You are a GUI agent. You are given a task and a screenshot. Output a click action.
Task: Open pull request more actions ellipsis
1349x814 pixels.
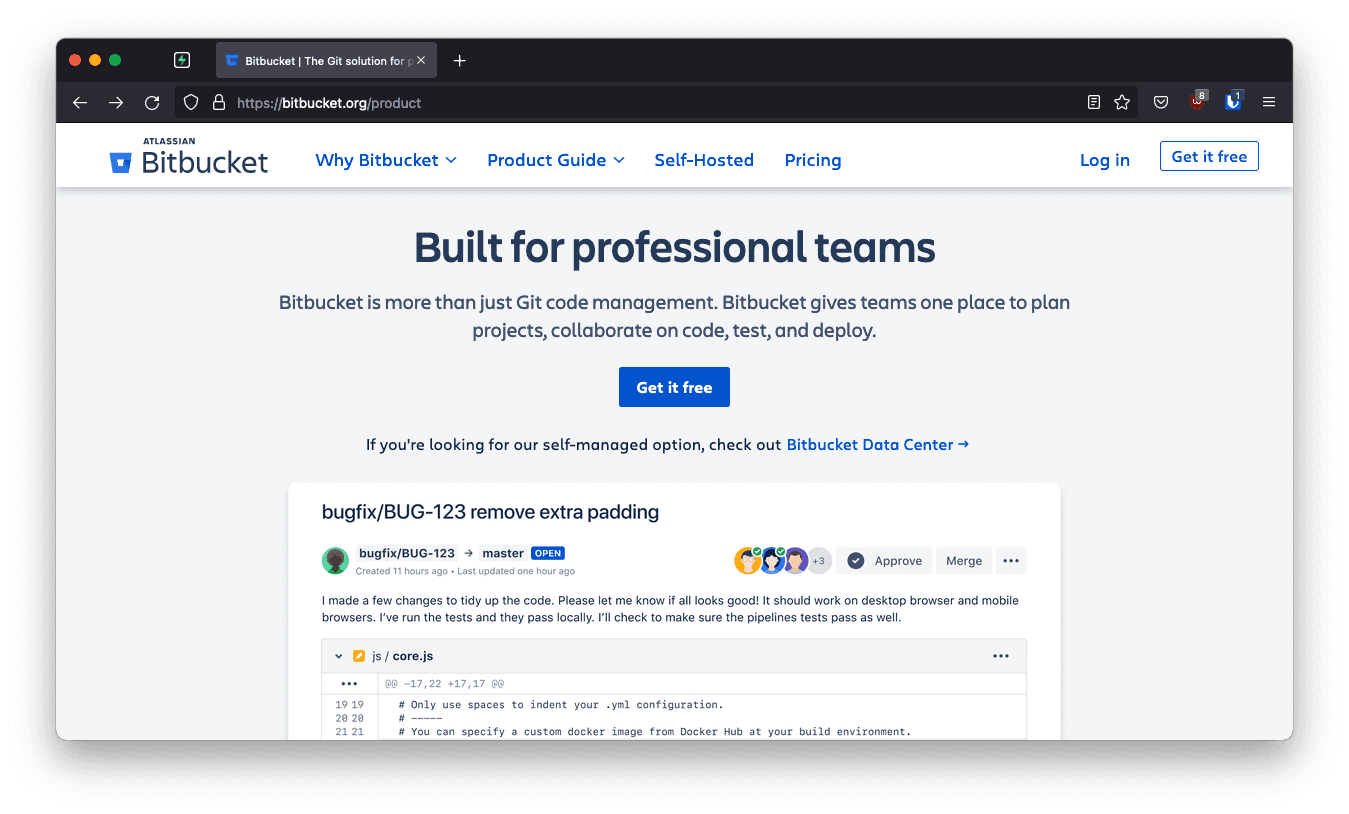(1011, 561)
